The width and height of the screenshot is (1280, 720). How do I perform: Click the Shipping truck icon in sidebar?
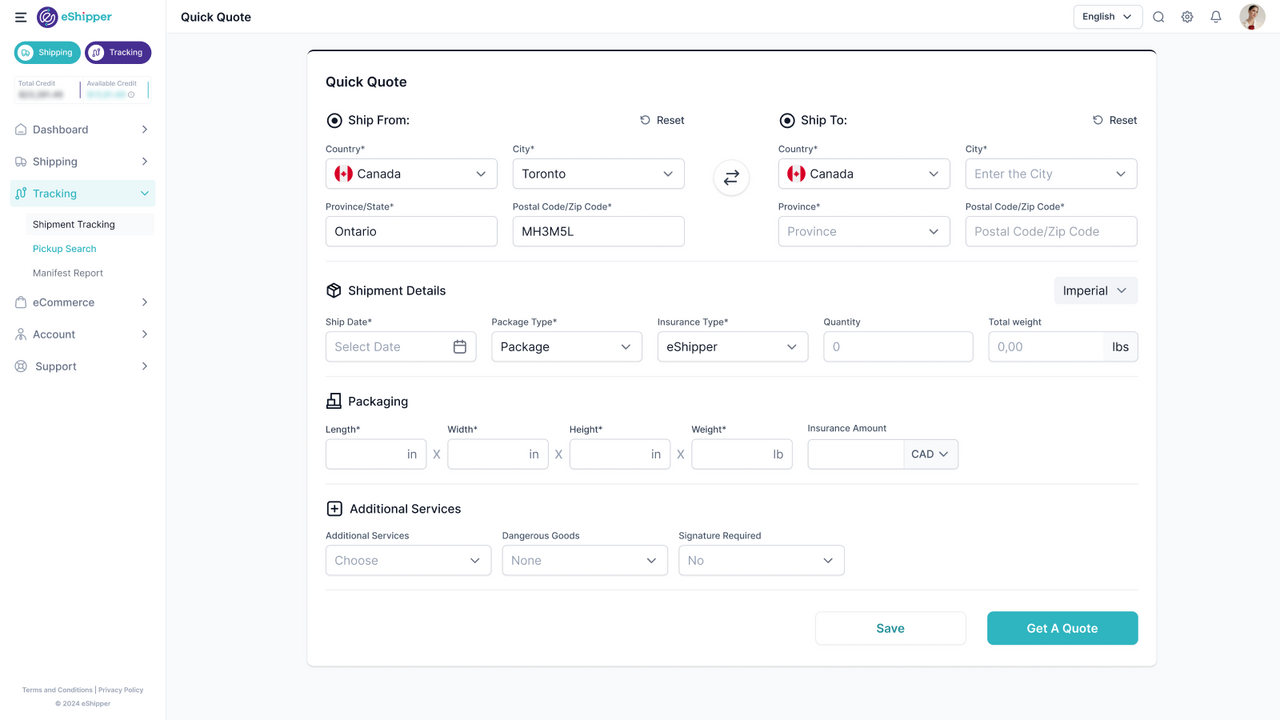tap(21, 161)
